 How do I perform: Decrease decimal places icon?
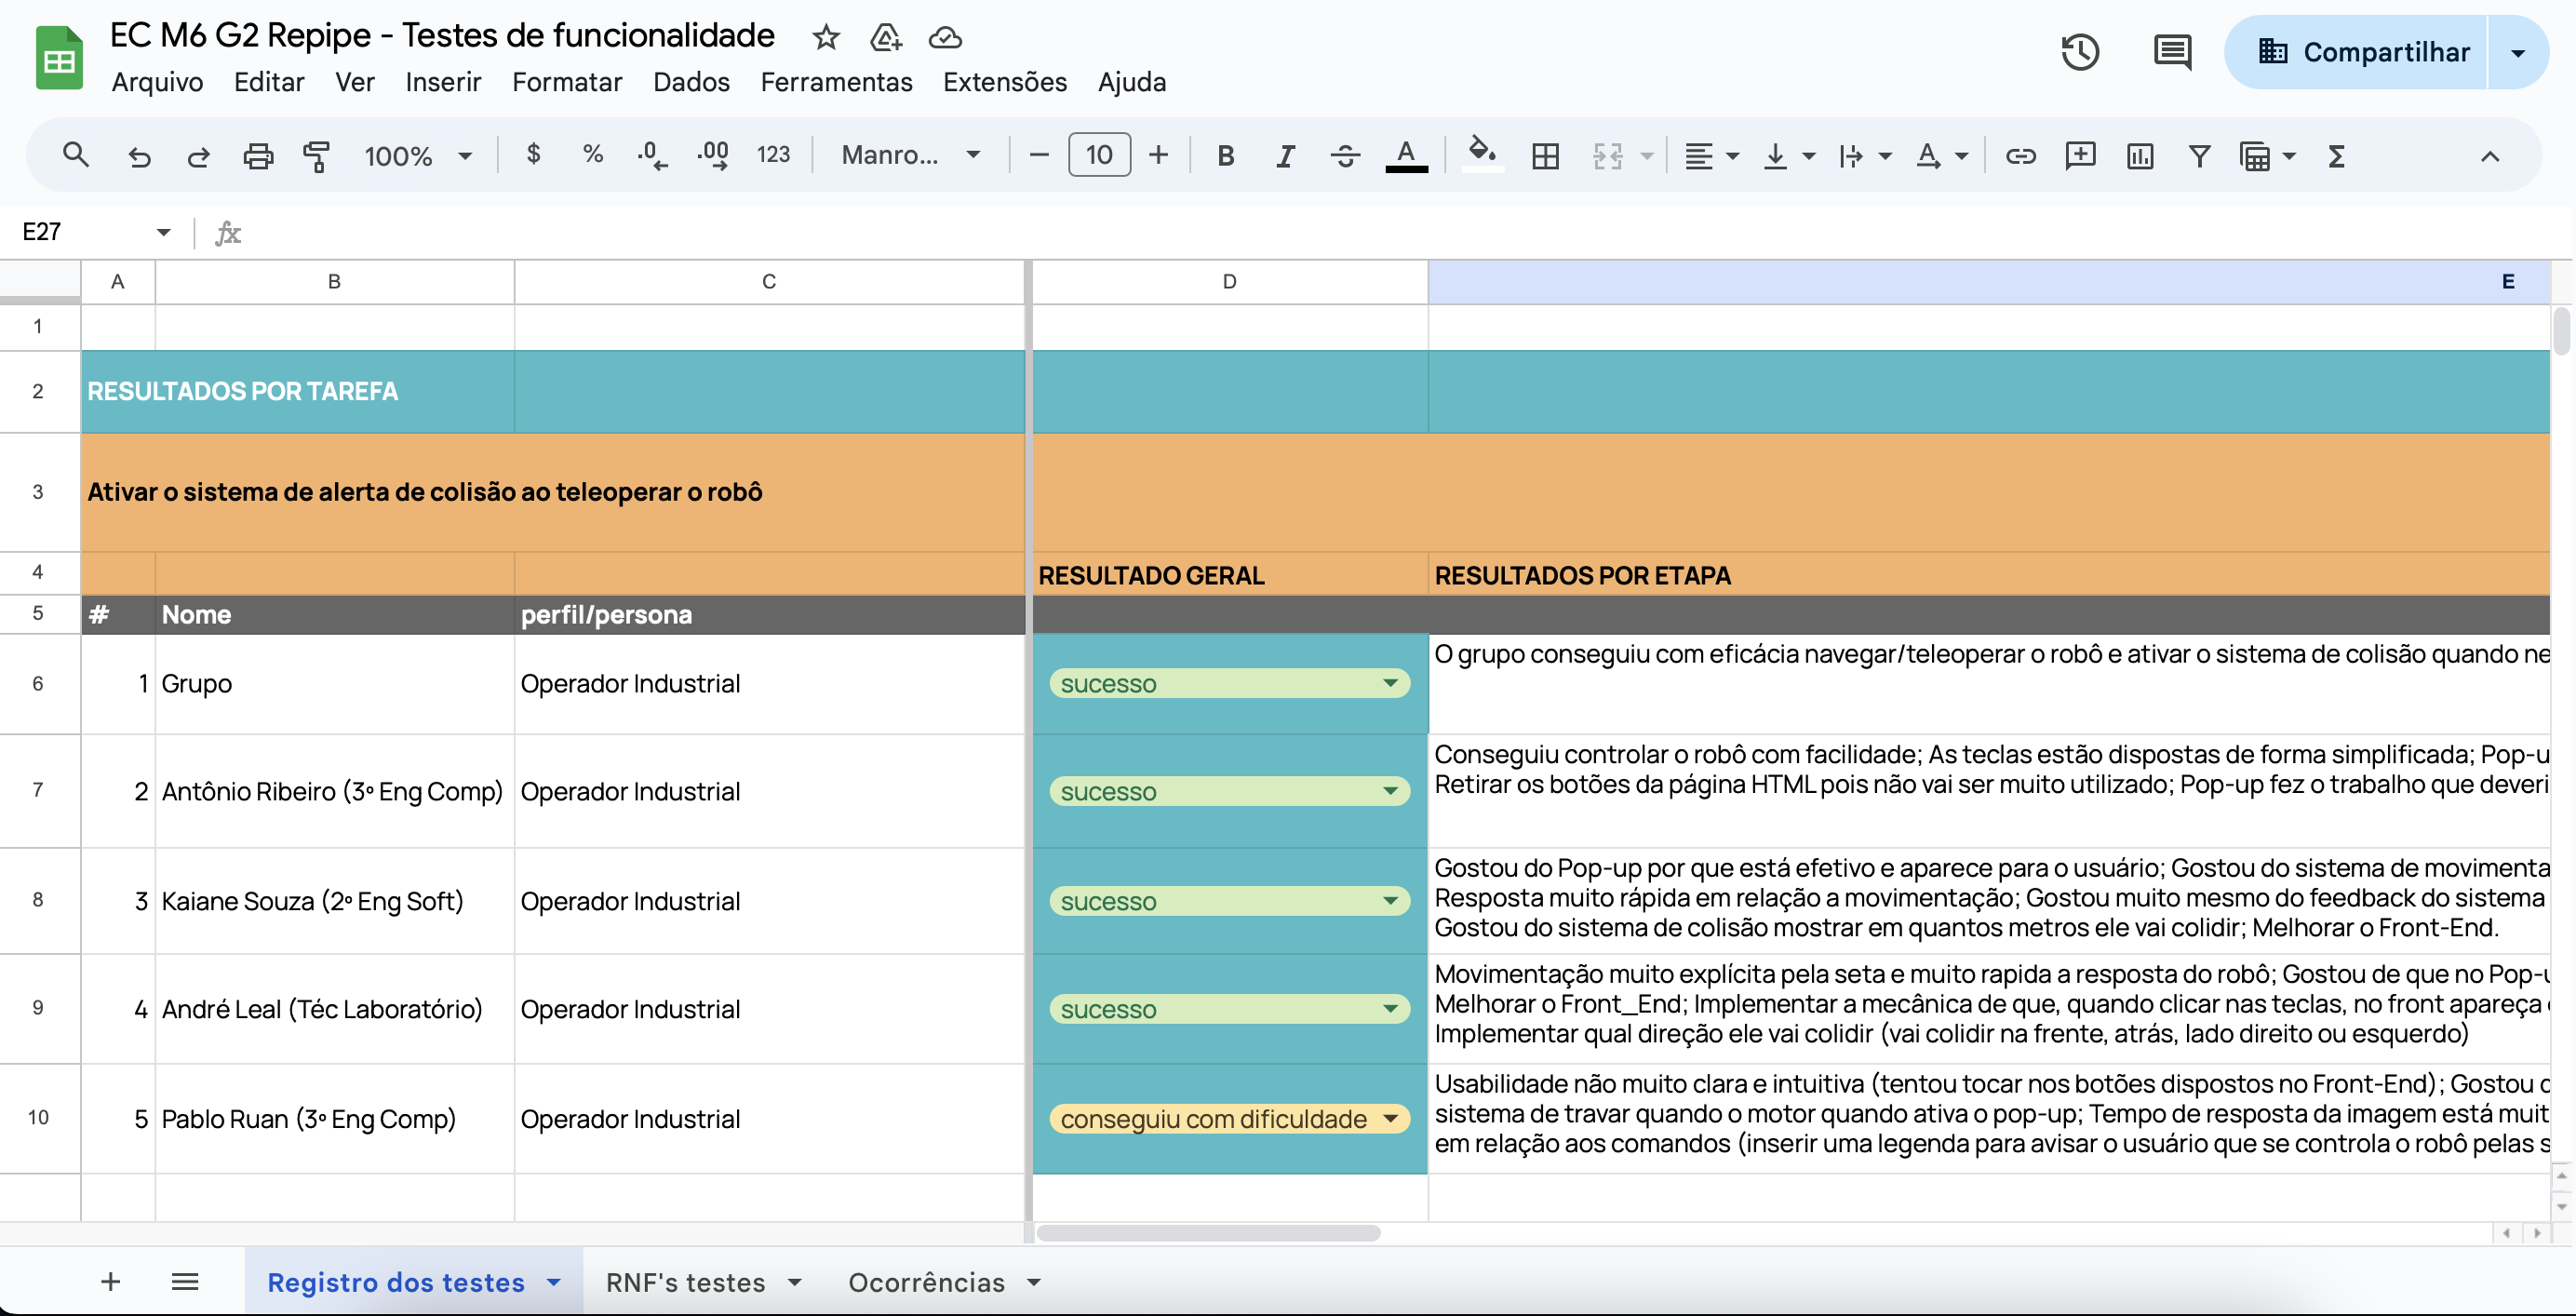click(x=652, y=155)
